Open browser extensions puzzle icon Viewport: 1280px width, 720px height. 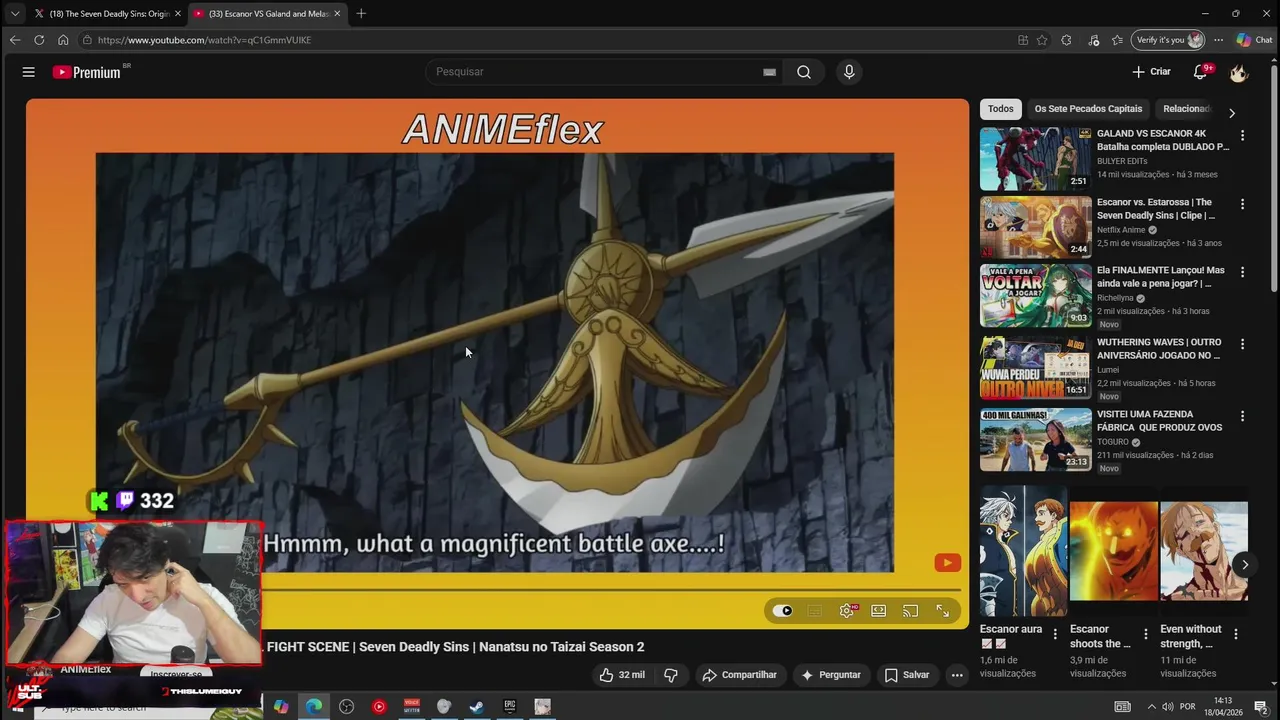(x=1066, y=40)
